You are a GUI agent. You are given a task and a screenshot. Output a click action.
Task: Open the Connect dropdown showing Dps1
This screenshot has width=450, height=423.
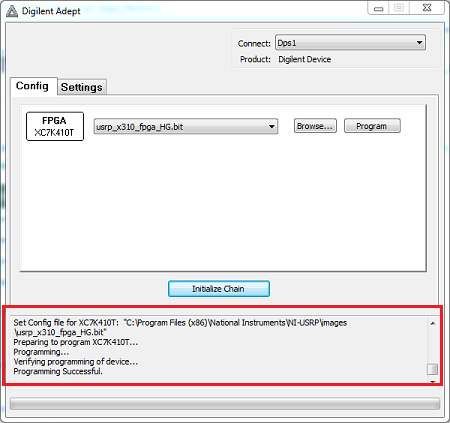[x=350, y=43]
